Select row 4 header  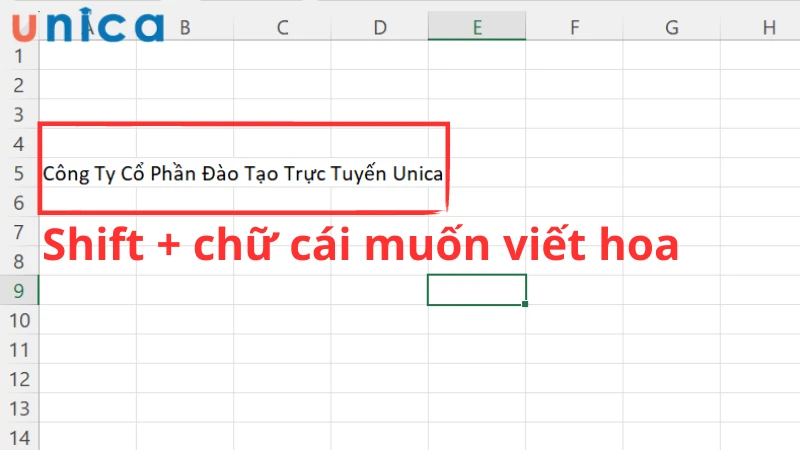click(x=19, y=144)
